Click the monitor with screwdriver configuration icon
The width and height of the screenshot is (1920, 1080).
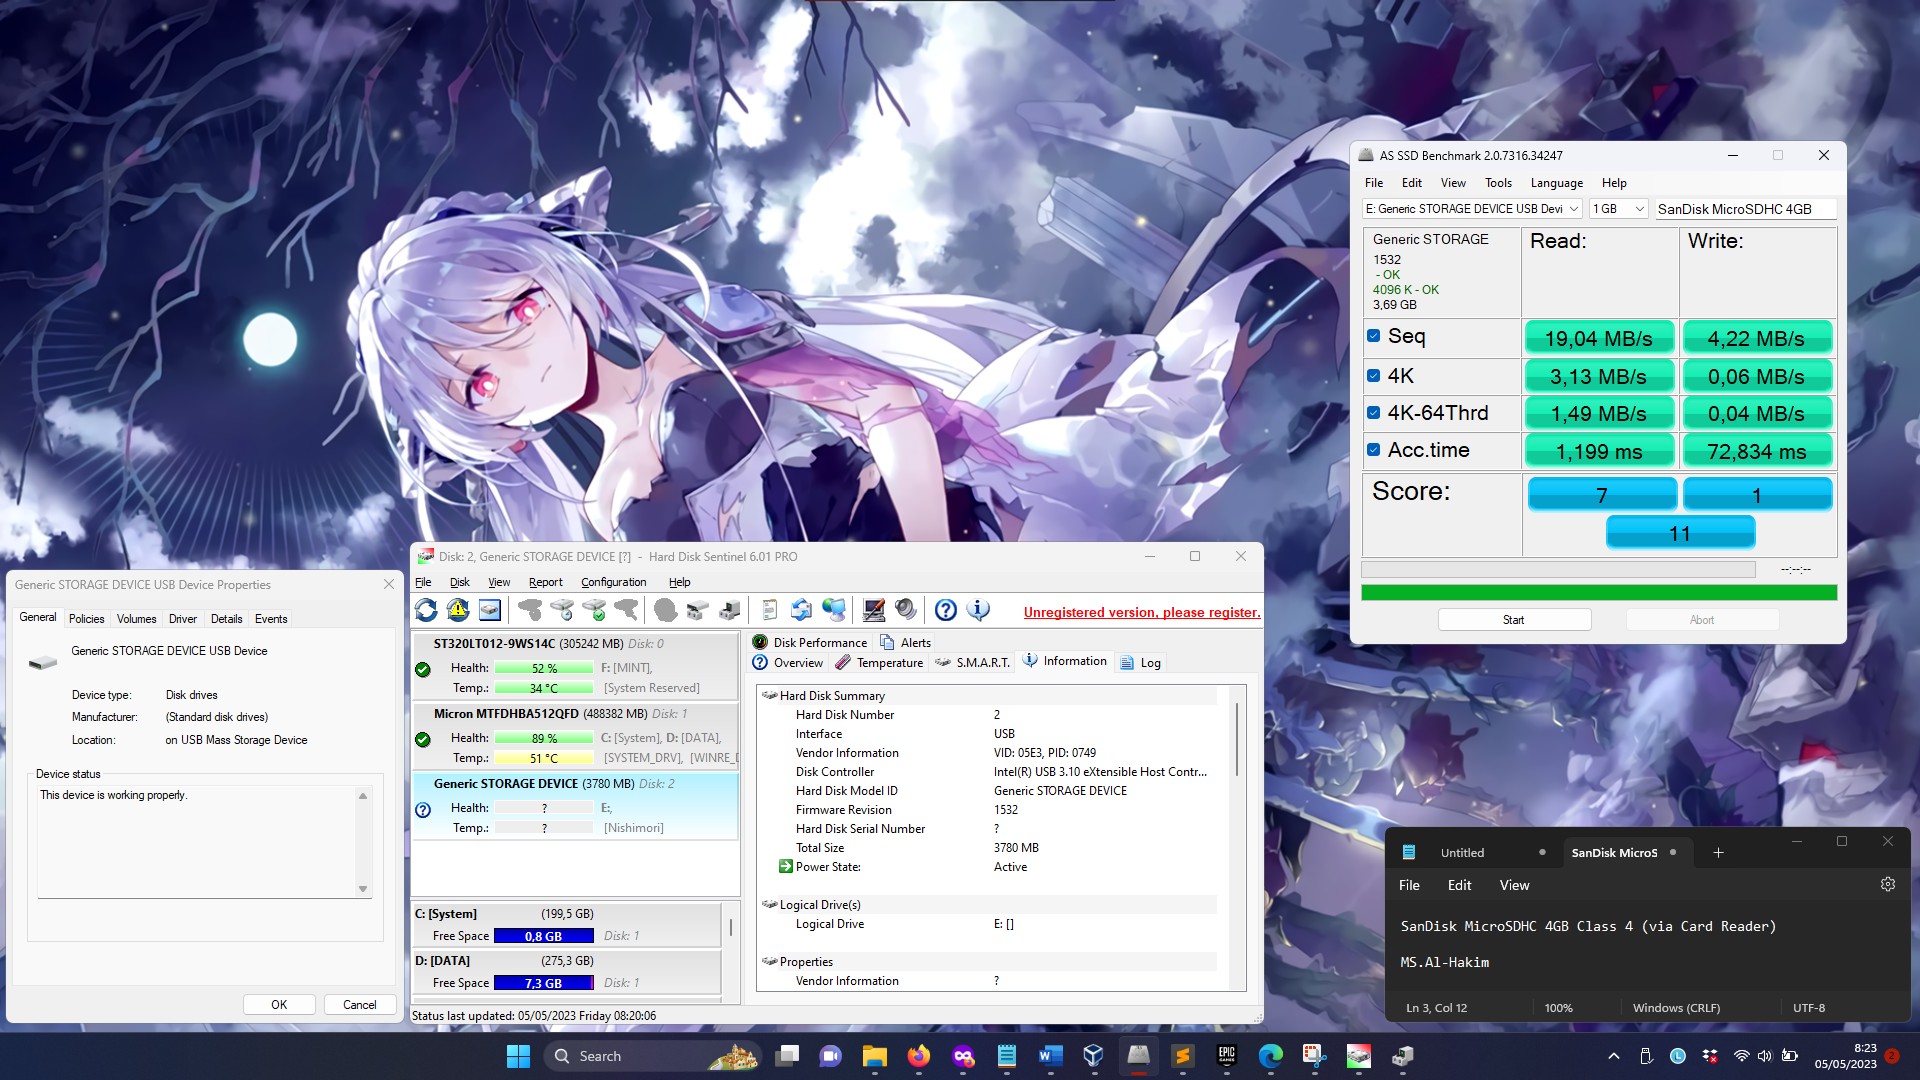click(x=874, y=609)
